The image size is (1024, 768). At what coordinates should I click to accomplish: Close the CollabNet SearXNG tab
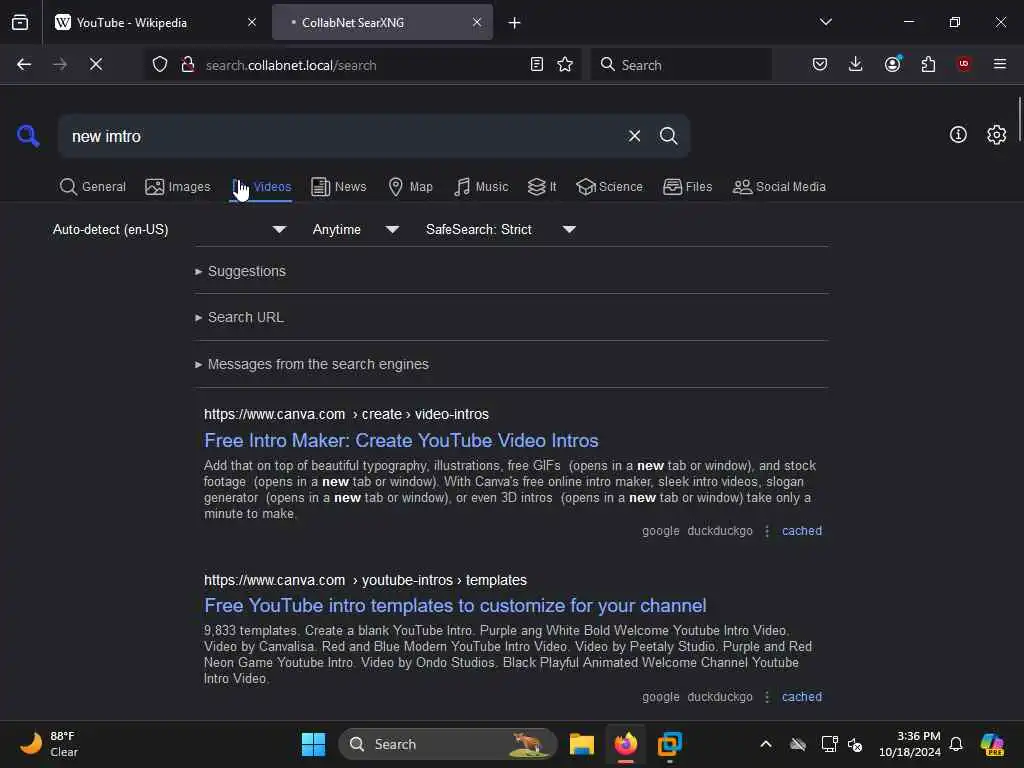pos(477,22)
